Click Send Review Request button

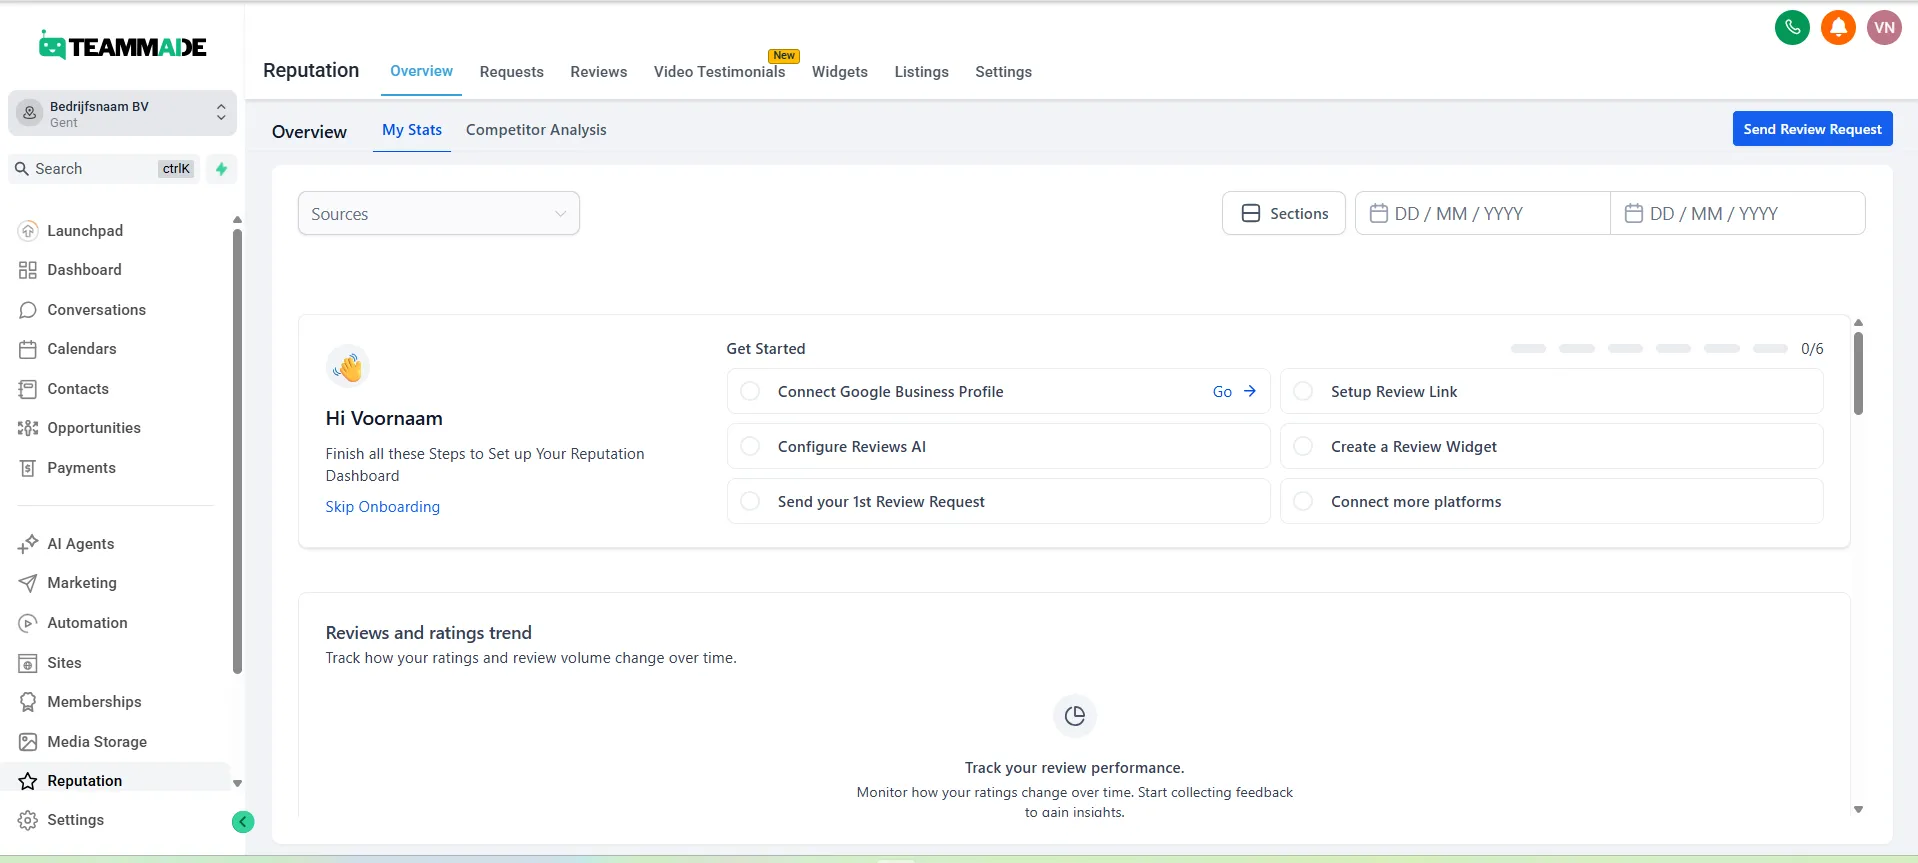coord(1812,129)
